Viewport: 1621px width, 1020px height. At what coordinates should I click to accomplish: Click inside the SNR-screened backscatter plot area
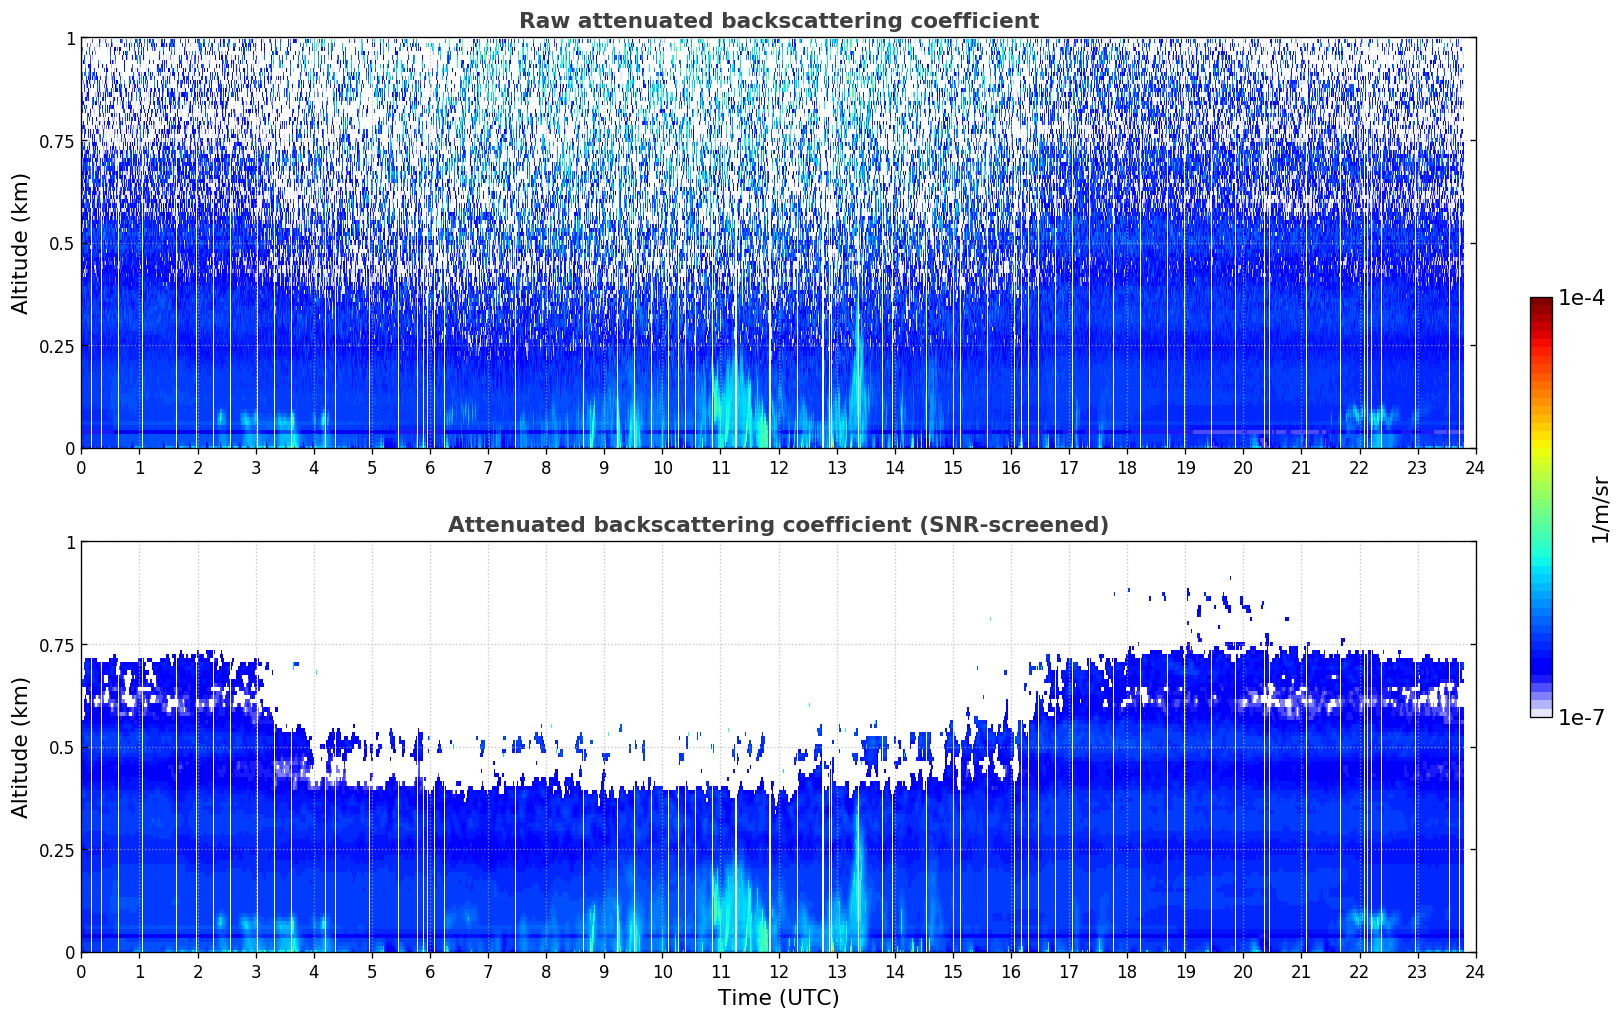(778, 747)
